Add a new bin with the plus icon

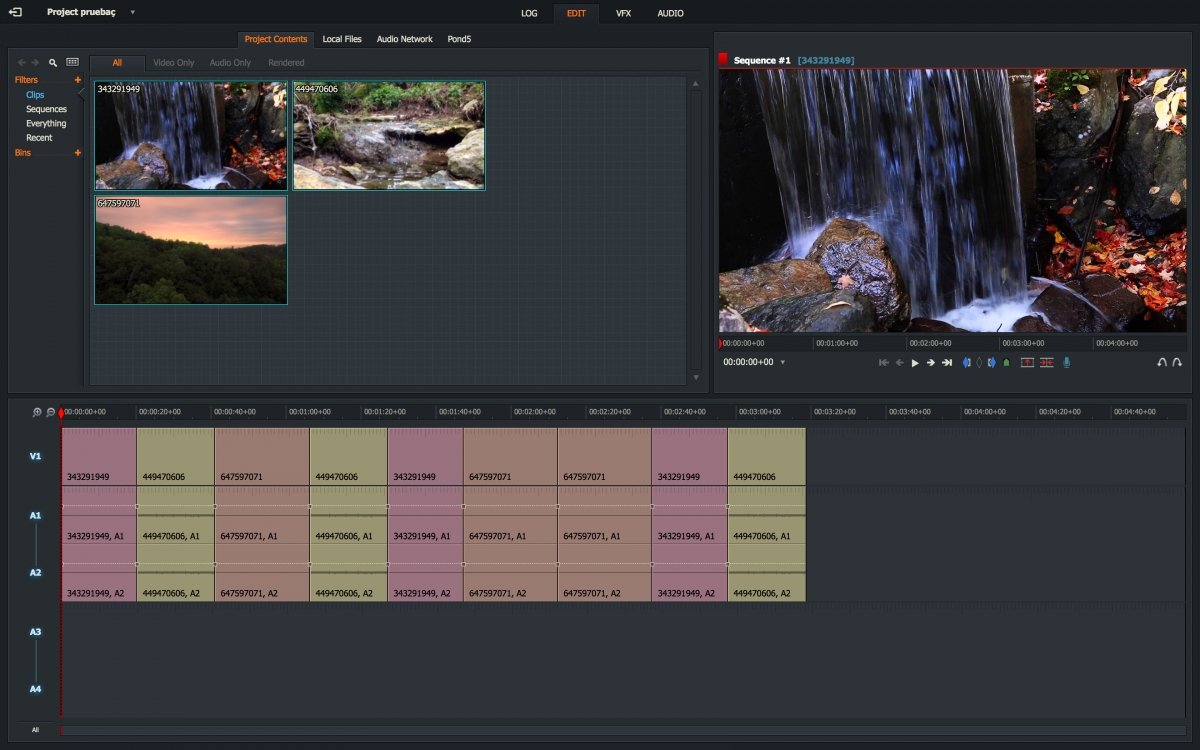pos(78,153)
